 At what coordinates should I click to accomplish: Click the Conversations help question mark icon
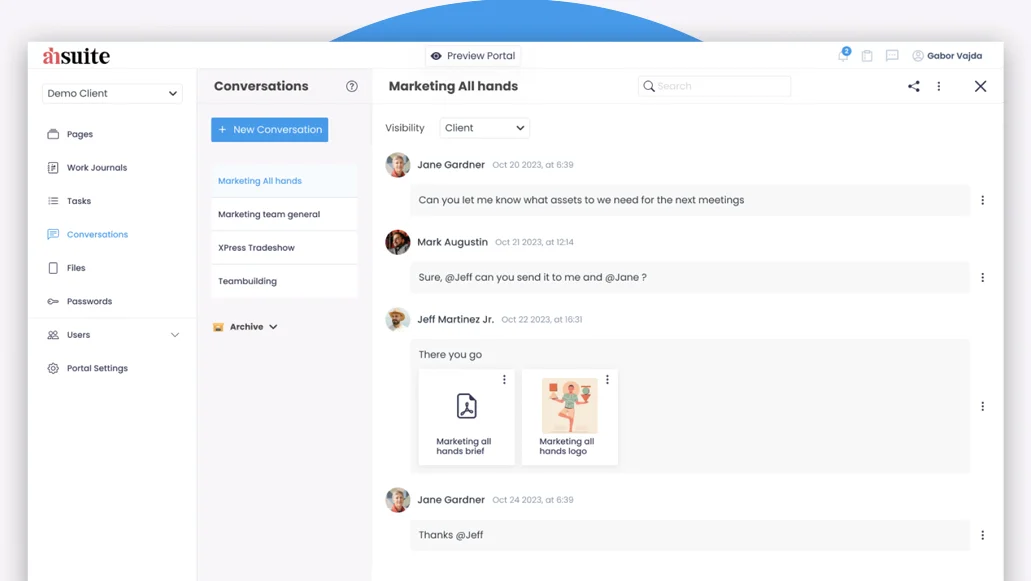pyautogui.click(x=352, y=87)
